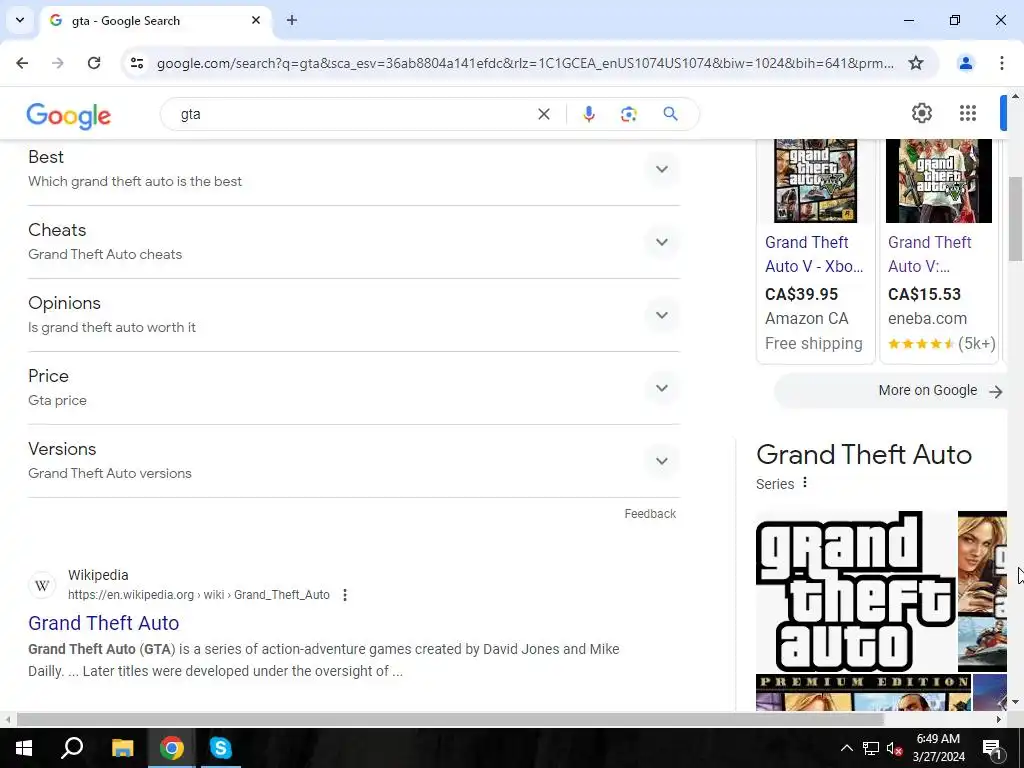Click the browser forward arrow
1024x768 pixels.
(x=58, y=63)
